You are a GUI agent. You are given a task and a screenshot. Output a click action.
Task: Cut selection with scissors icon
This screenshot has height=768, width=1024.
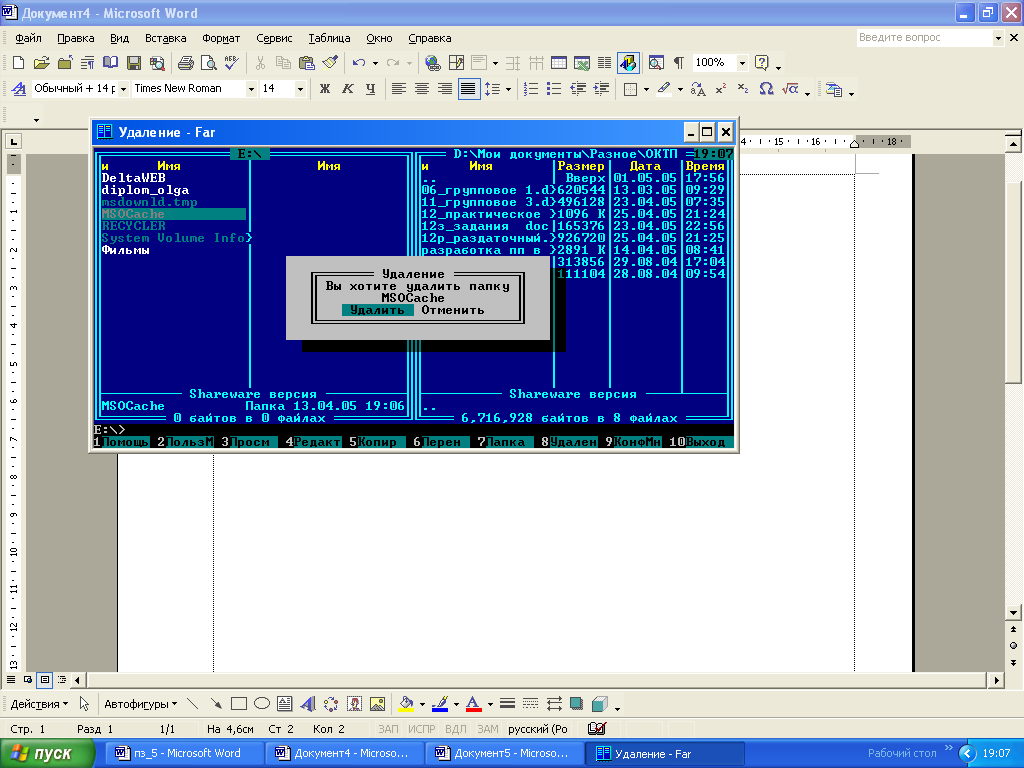pyautogui.click(x=260, y=63)
